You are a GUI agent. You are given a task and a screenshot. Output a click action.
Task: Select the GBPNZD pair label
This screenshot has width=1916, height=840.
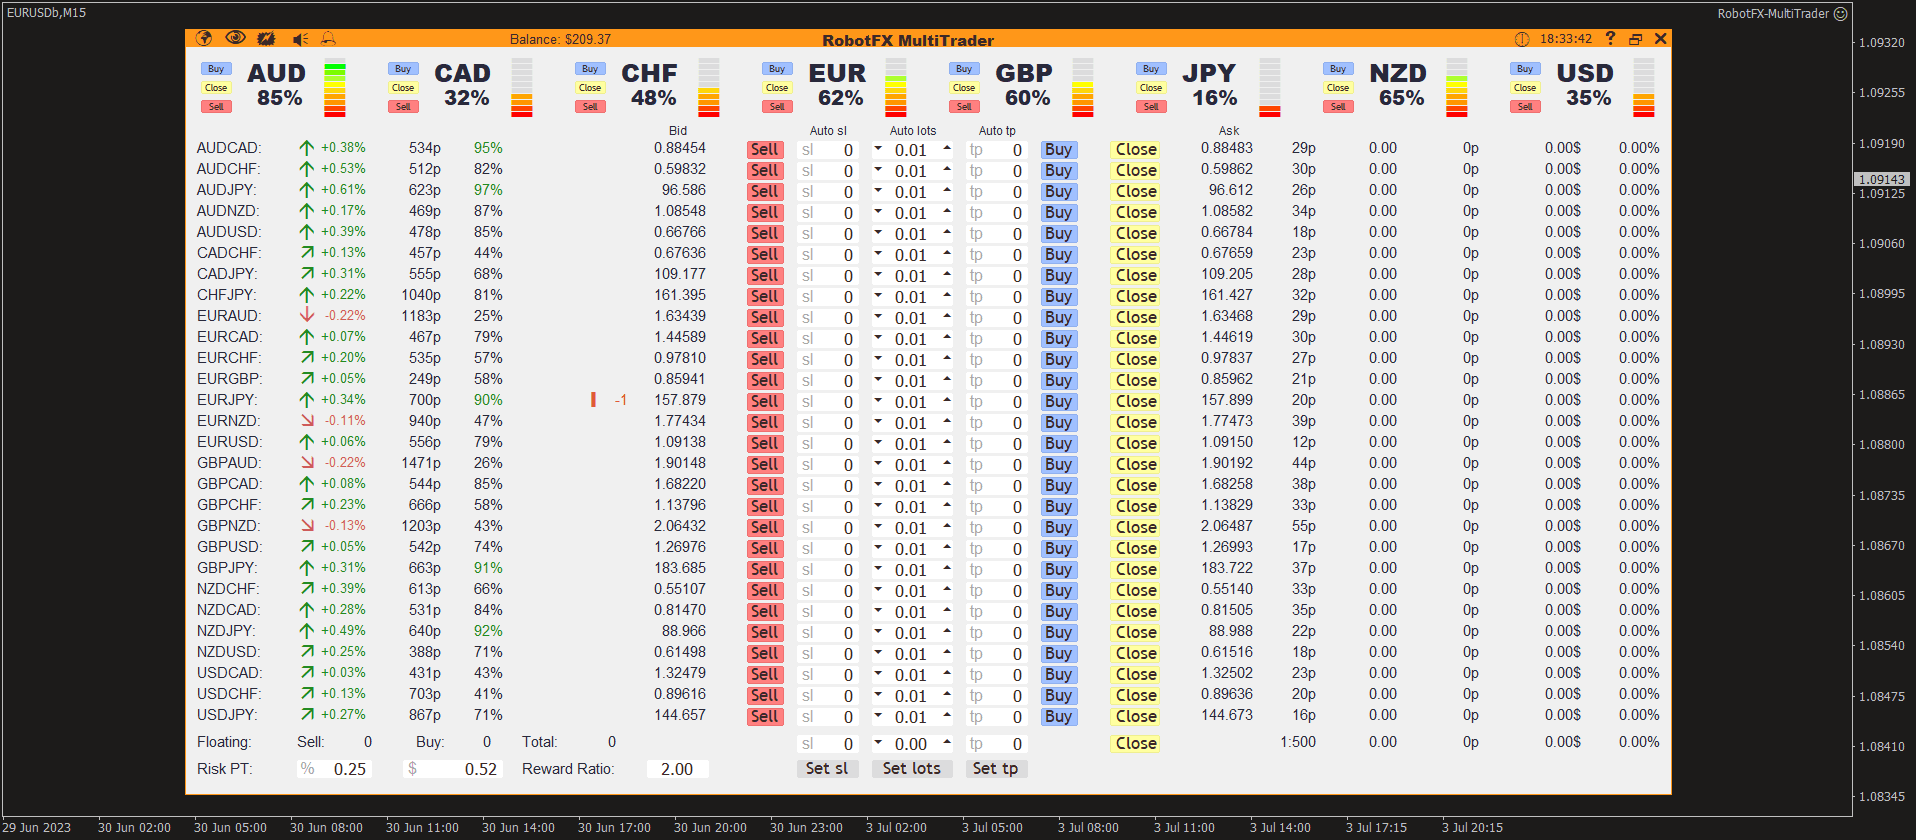click(x=229, y=526)
